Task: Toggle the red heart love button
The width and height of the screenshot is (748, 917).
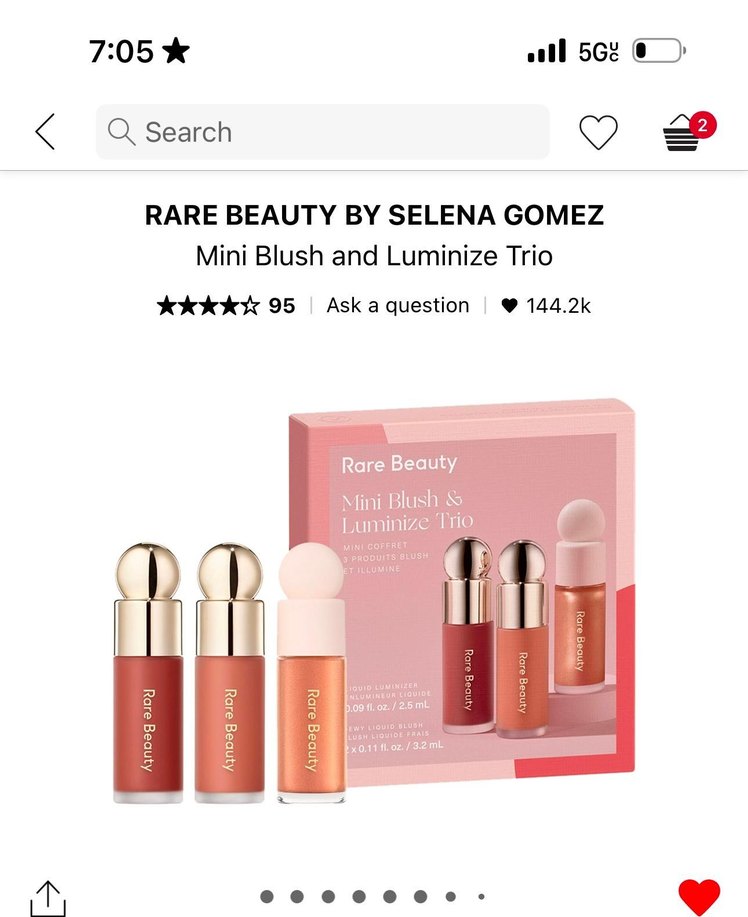Action: point(699,897)
